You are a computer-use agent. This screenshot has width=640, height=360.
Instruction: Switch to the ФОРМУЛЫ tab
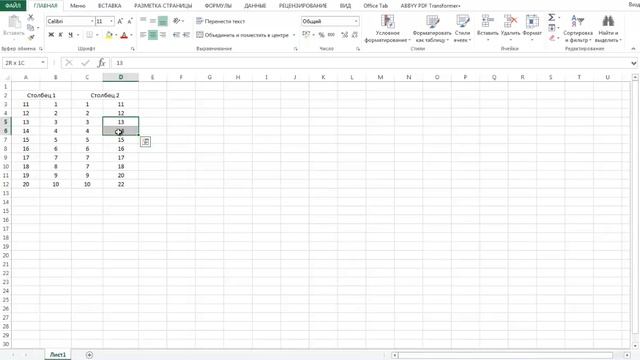tap(218, 6)
